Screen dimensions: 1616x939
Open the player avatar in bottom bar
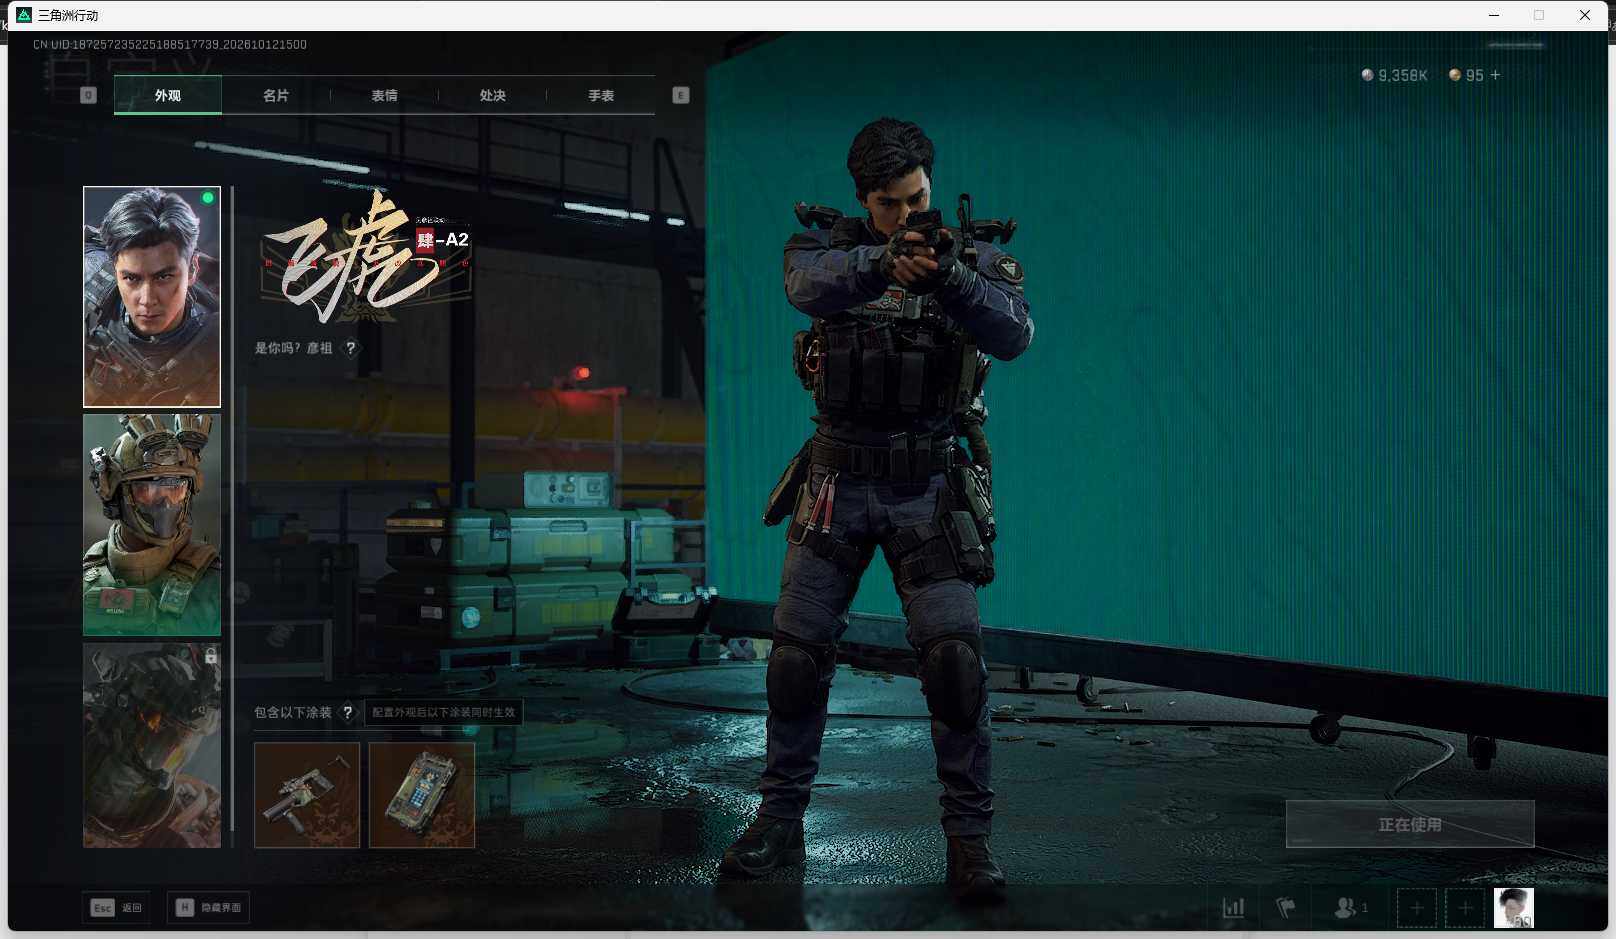(1513, 908)
